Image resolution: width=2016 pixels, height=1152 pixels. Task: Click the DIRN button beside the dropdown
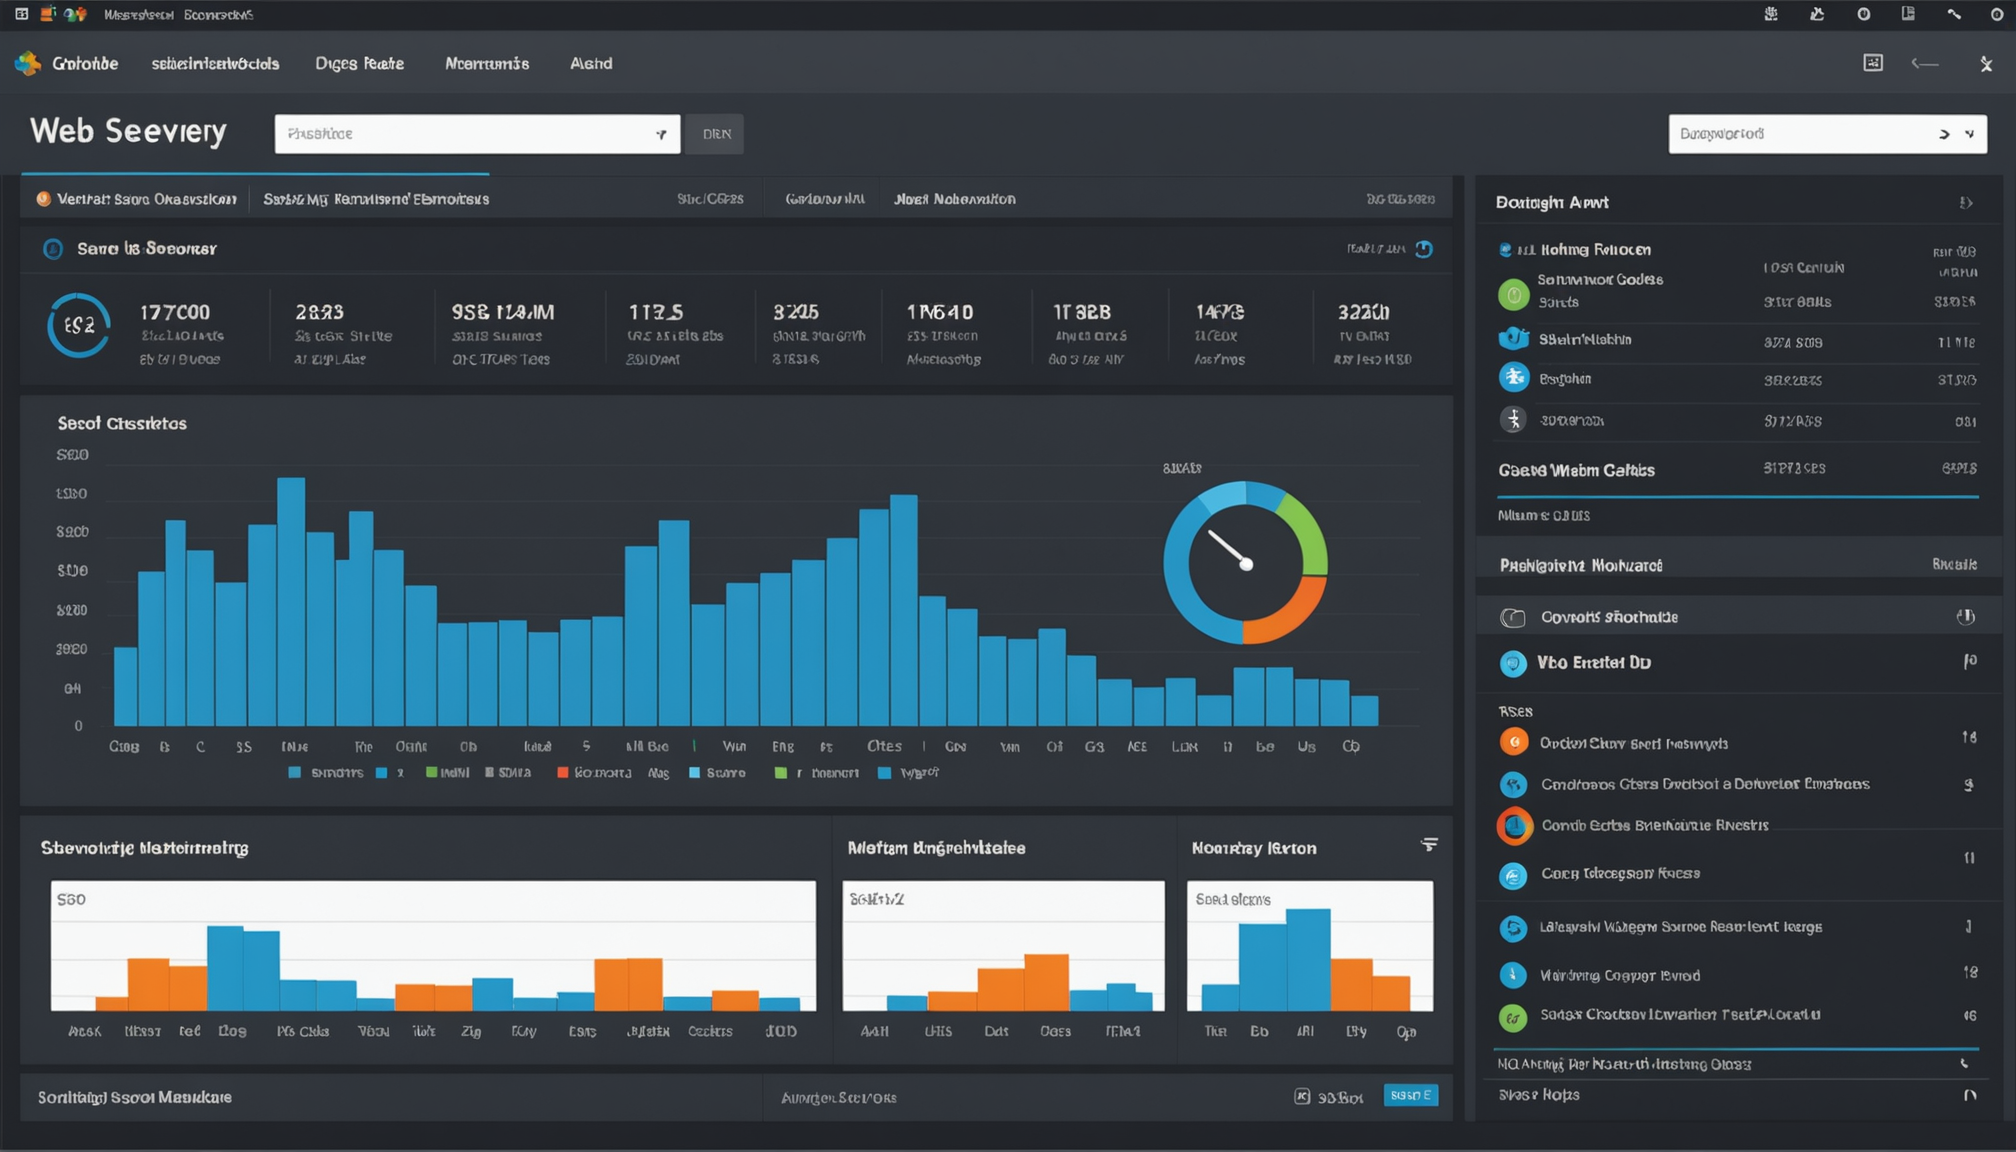click(x=716, y=134)
